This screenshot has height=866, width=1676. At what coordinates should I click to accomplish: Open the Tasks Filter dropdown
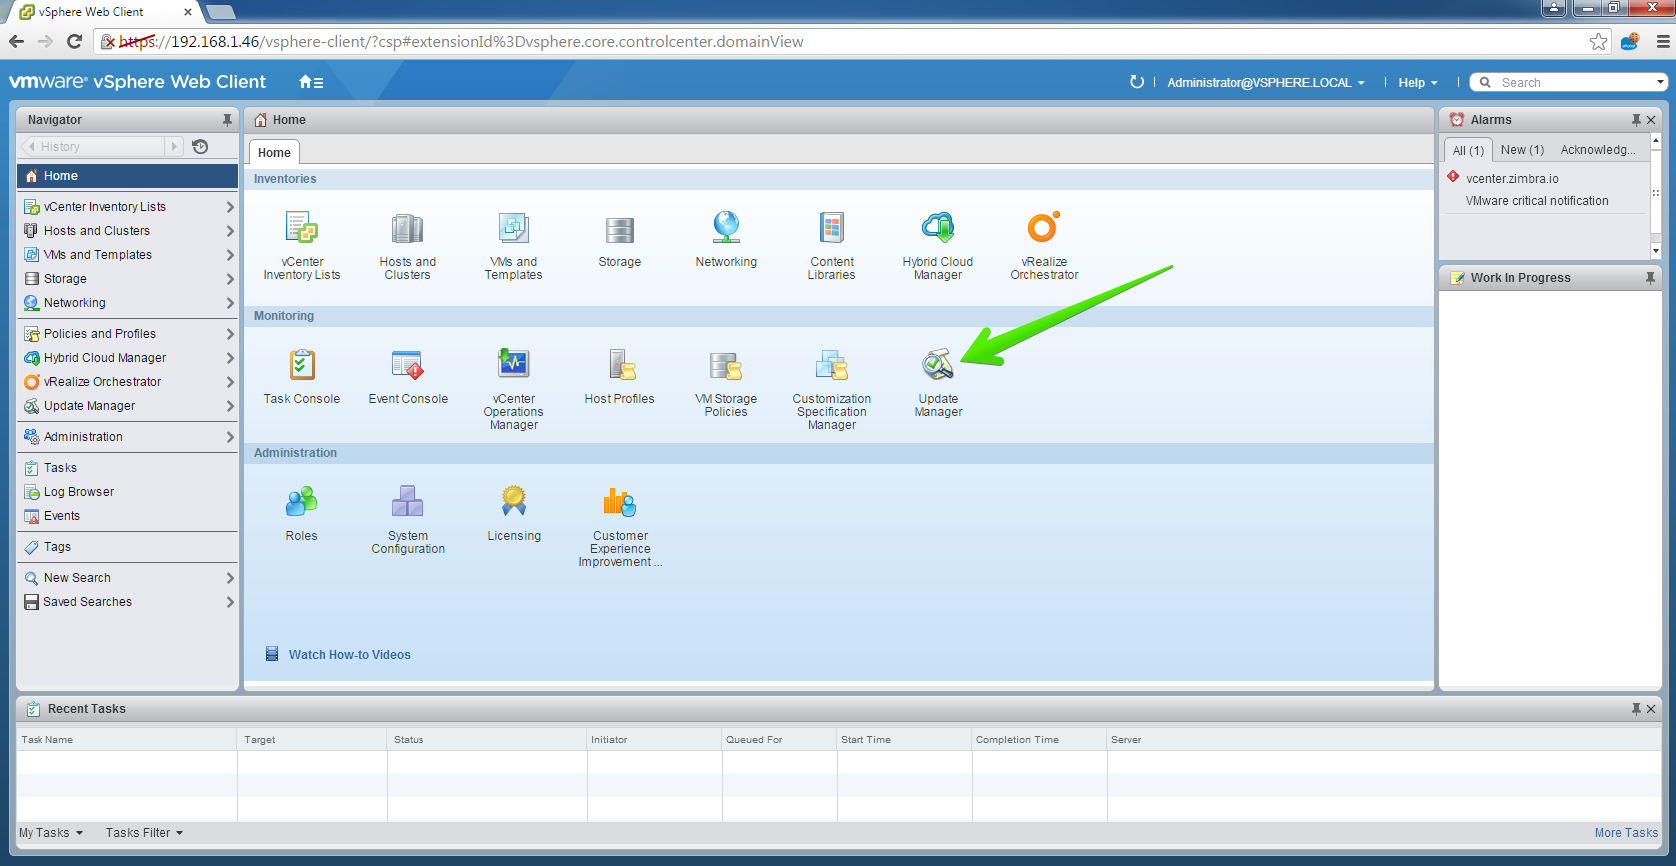145,833
